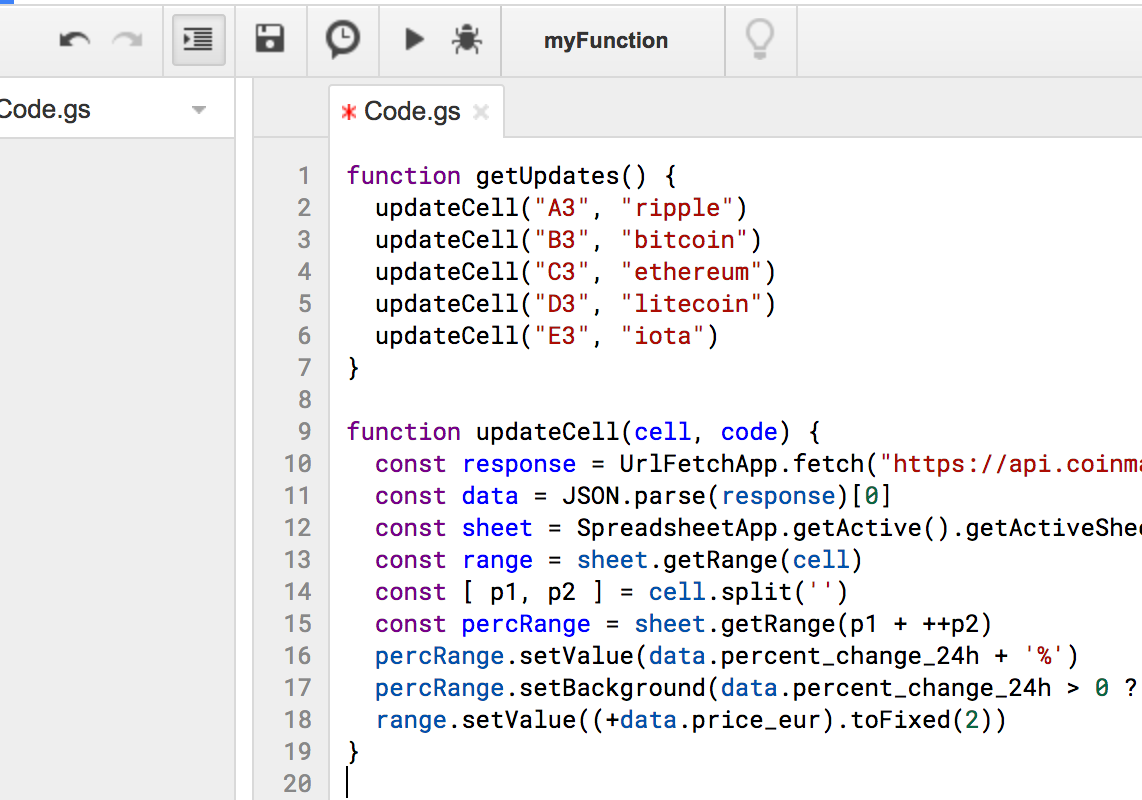Click line number 9 in the gutter

[x=304, y=432]
